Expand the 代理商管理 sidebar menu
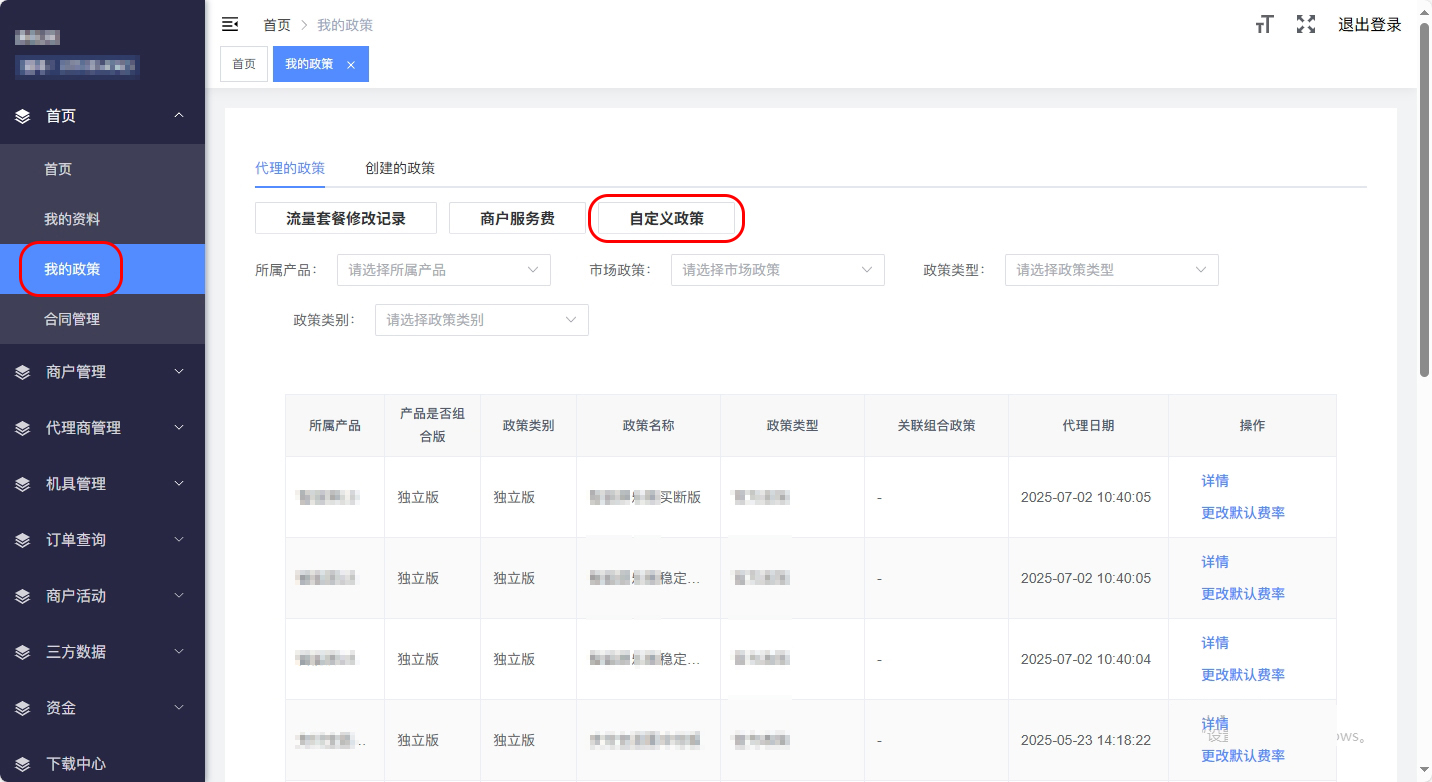Screen dimensions: 1432x782 [x=179, y=428]
